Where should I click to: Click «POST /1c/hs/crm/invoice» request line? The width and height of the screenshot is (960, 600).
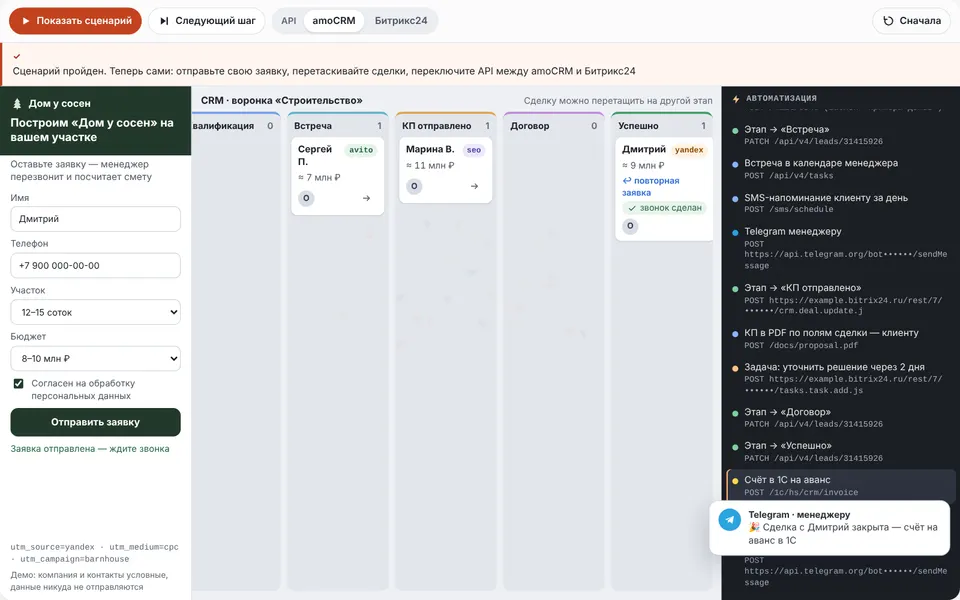801,493
